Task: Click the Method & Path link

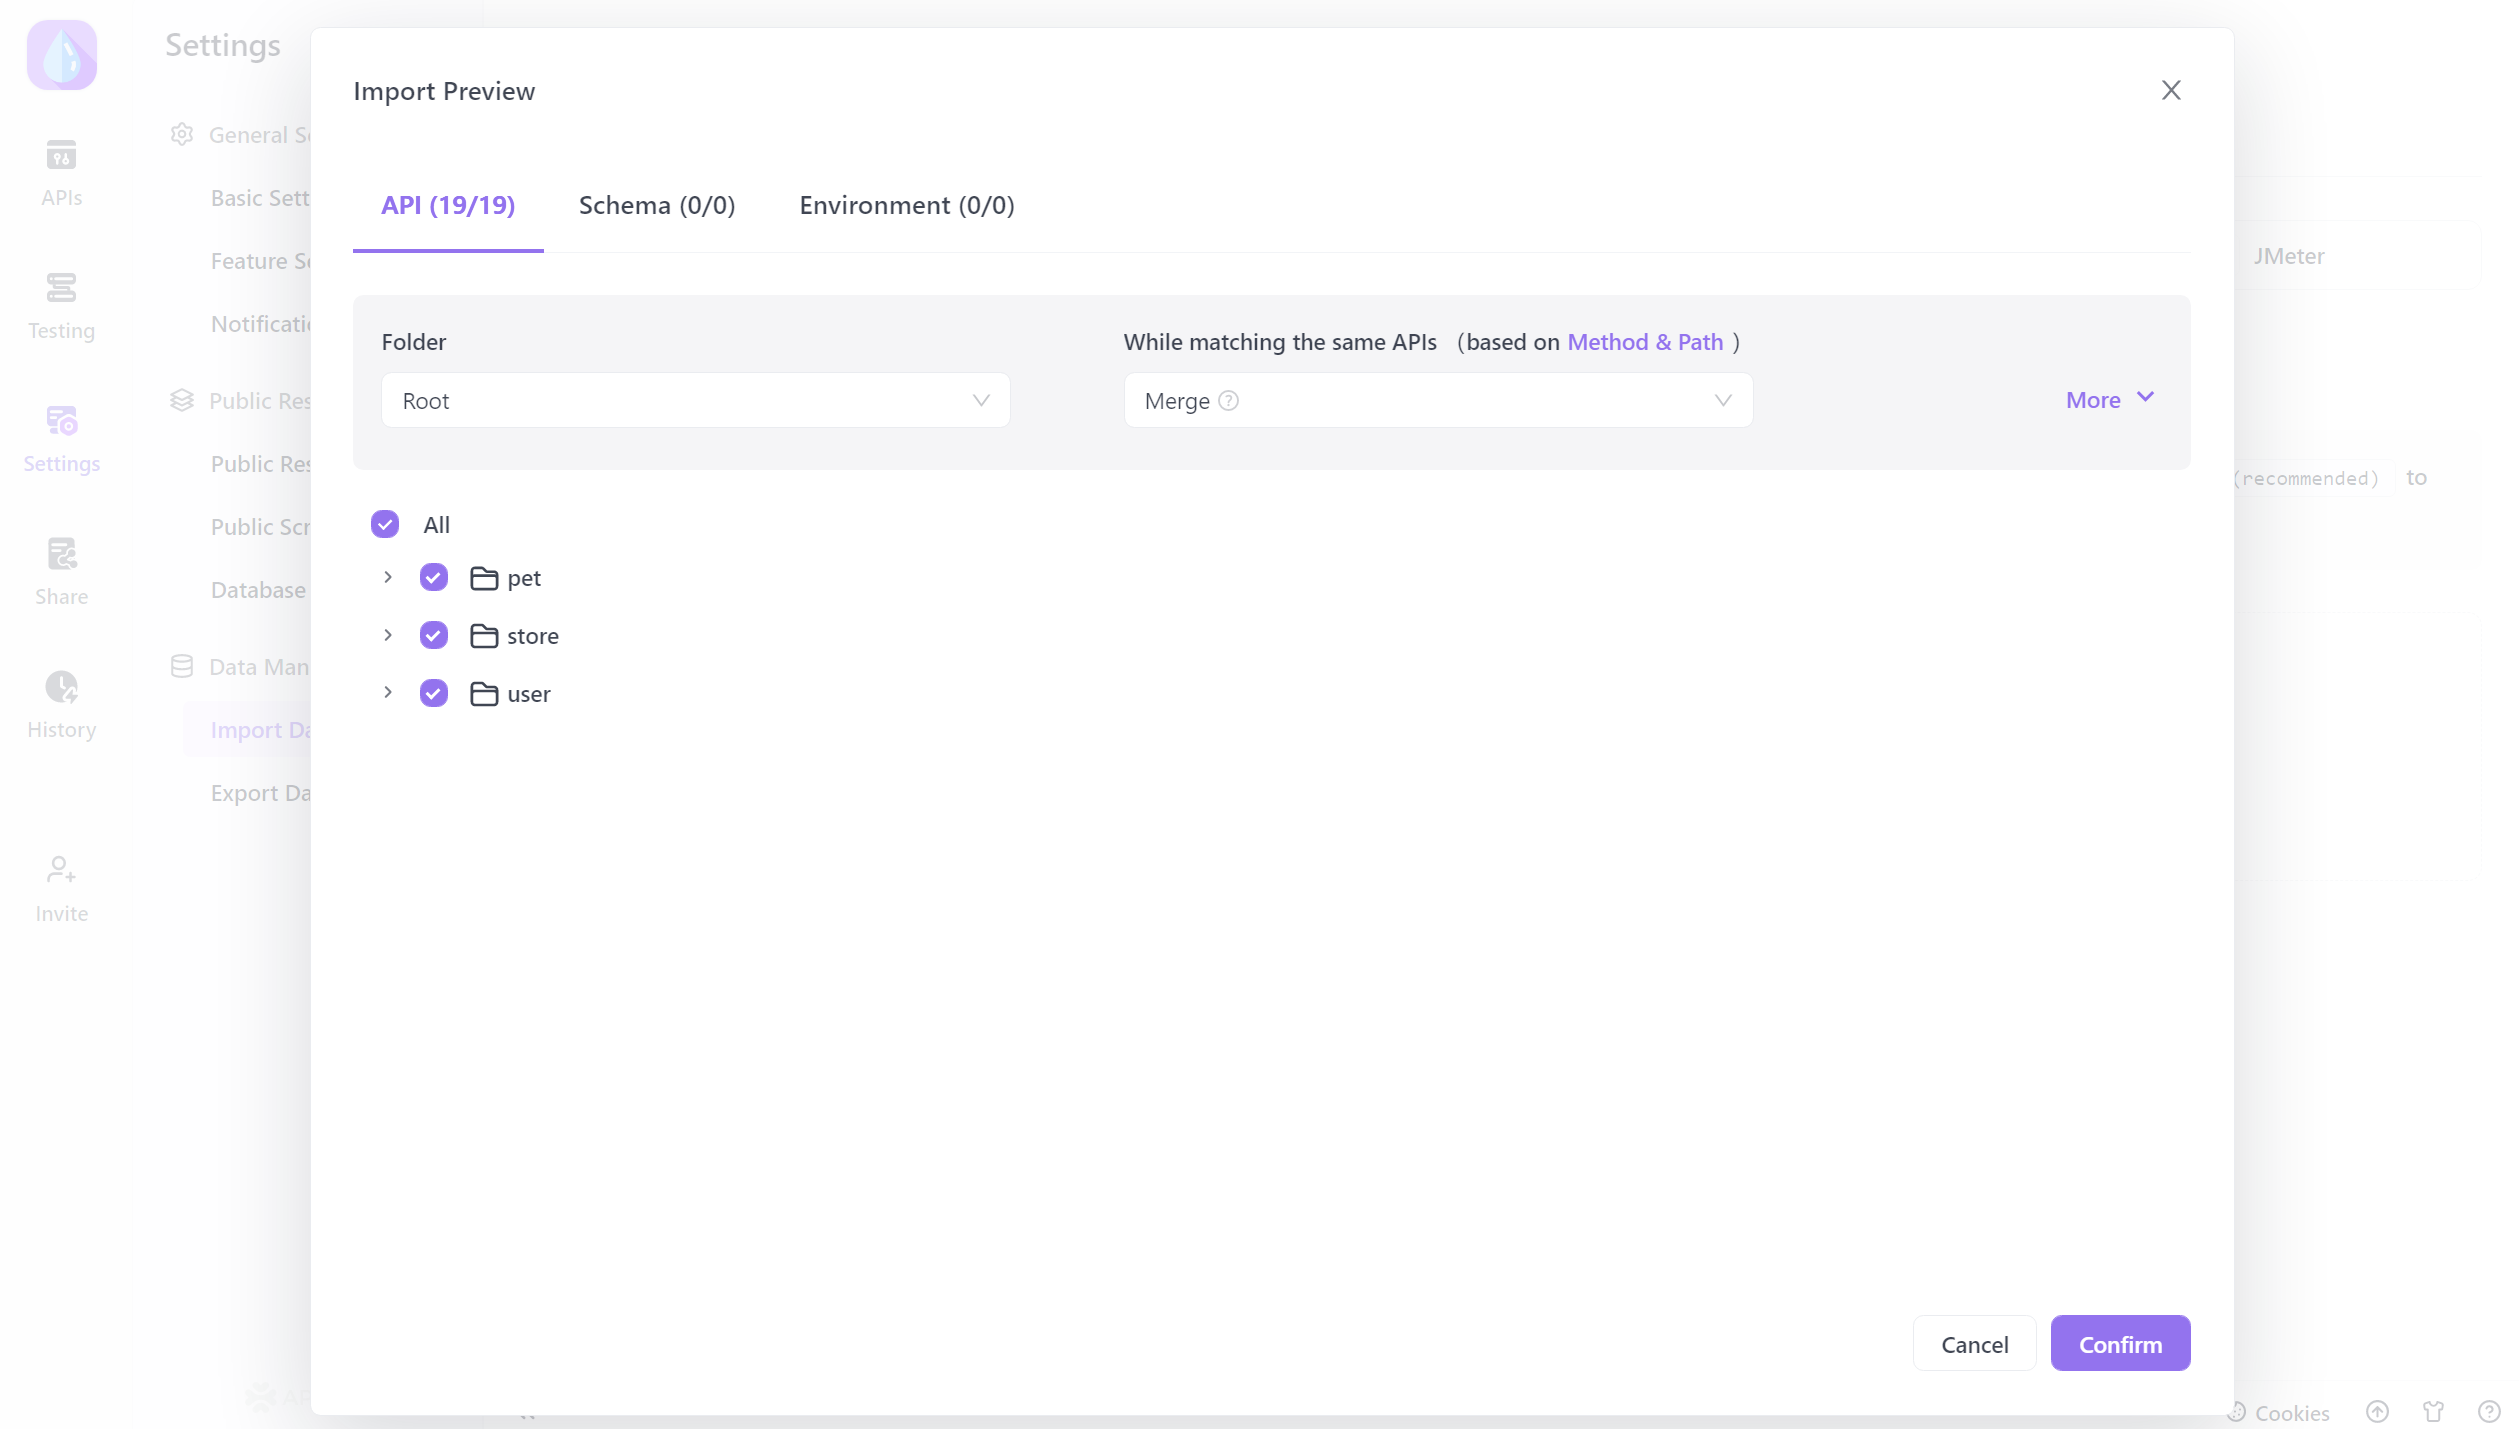Action: (1645, 342)
